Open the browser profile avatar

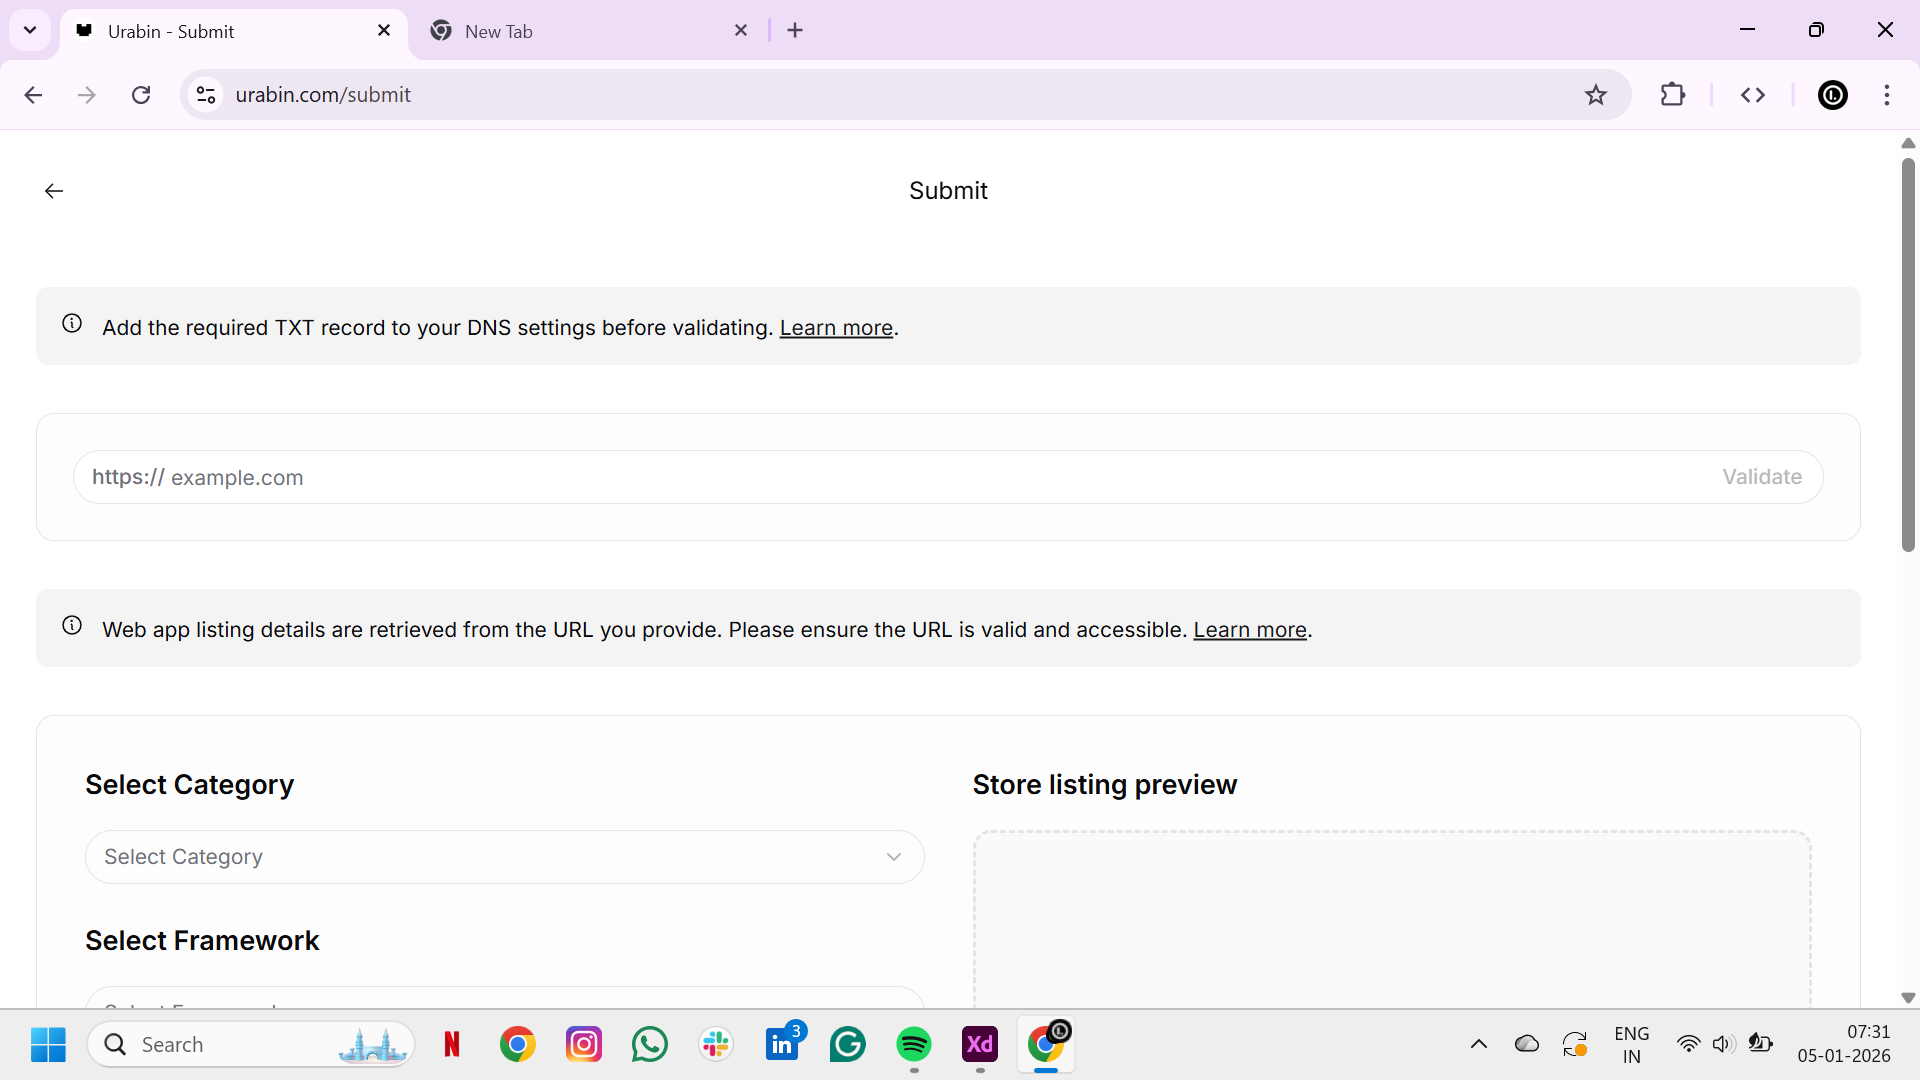(x=1832, y=95)
